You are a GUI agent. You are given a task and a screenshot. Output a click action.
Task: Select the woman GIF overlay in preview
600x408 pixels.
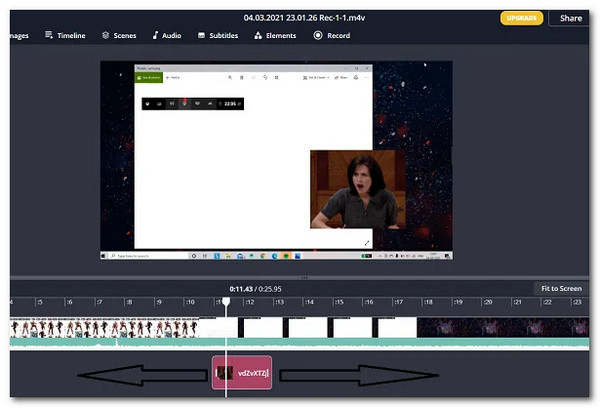click(350, 189)
